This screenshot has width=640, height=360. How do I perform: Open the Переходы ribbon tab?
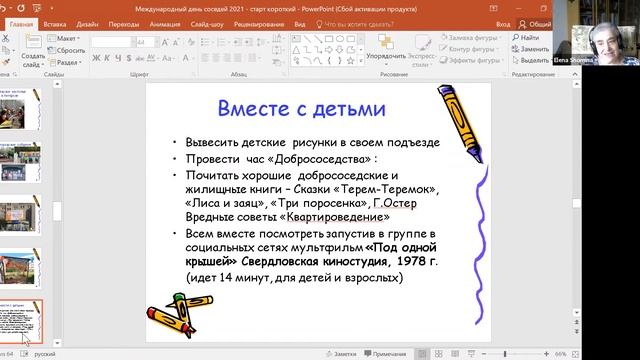(124, 24)
